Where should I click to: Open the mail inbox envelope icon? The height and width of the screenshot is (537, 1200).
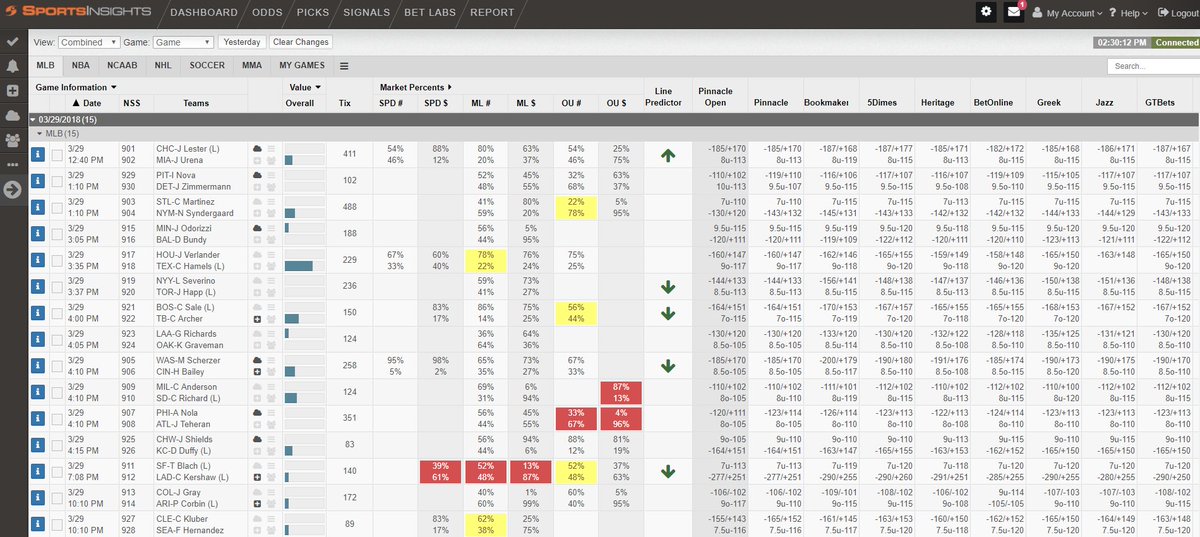pyautogui.click(x=1013, y=12)
